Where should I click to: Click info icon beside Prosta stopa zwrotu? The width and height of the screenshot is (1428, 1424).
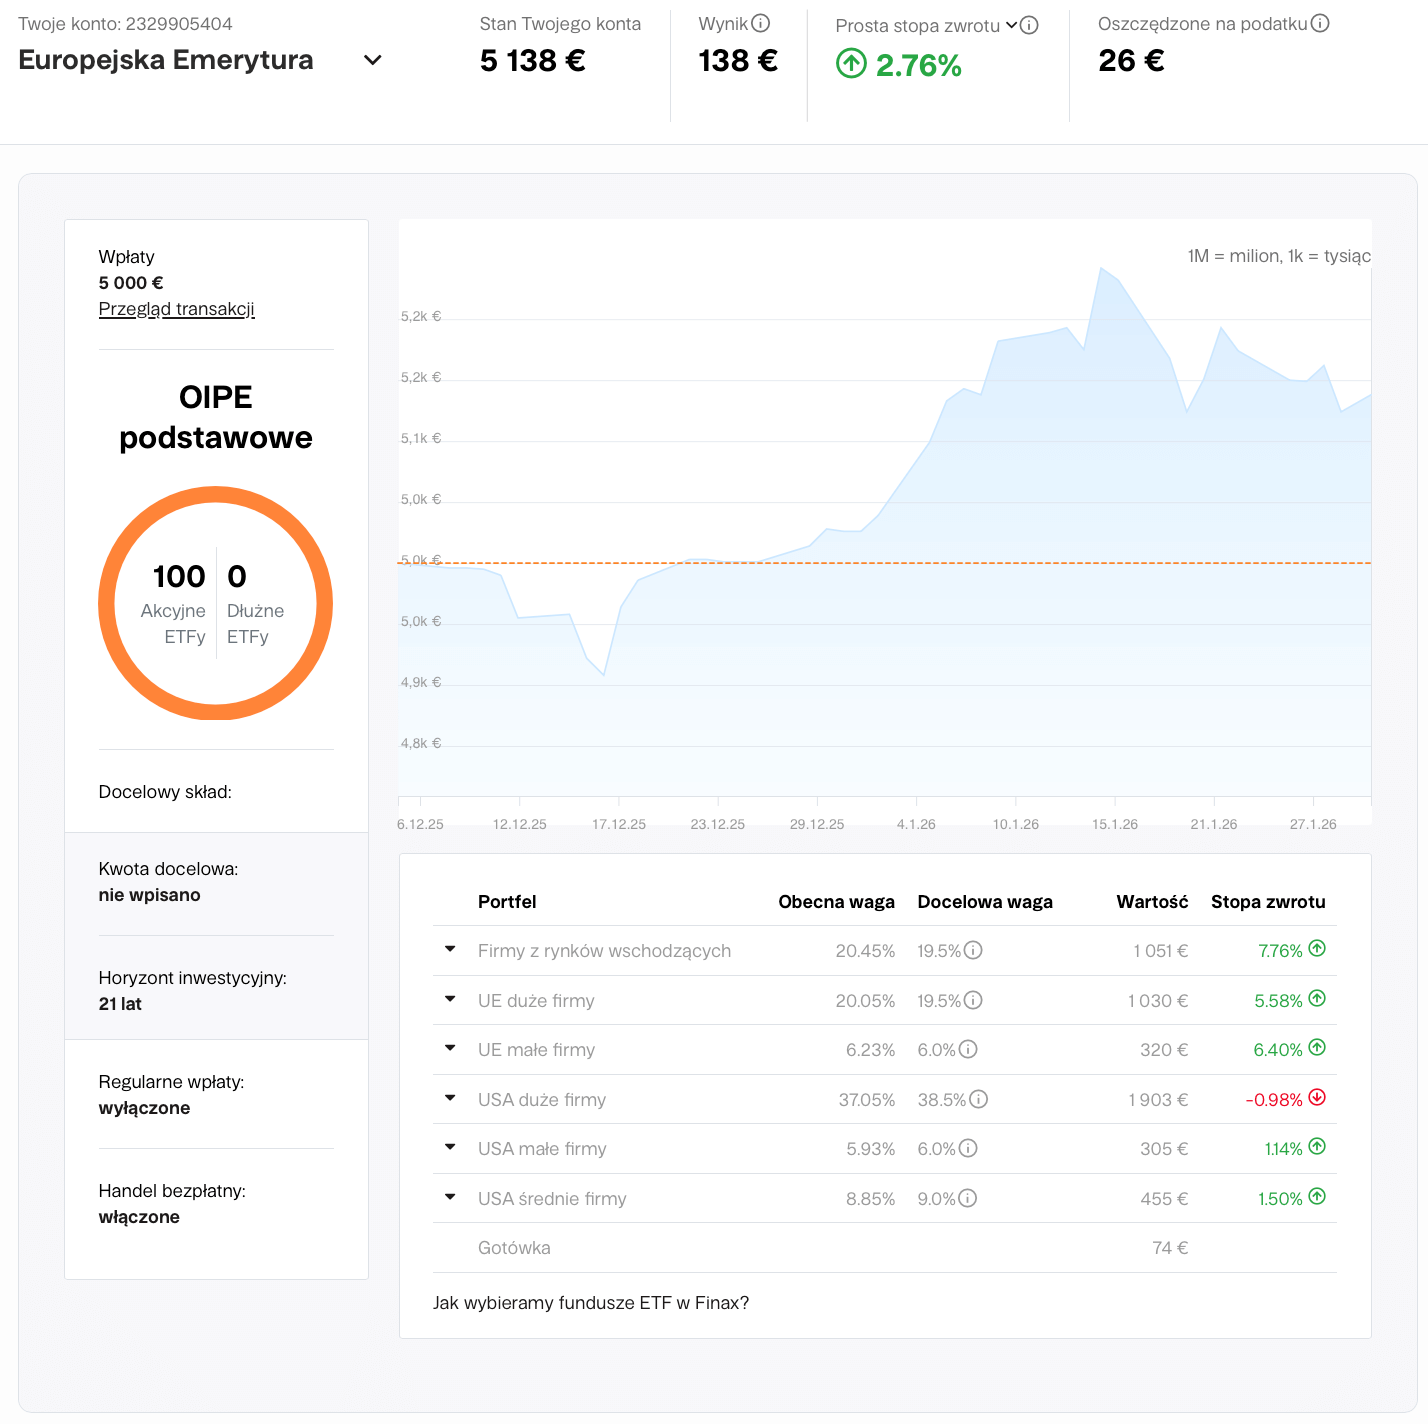[x=1029, y=25]
